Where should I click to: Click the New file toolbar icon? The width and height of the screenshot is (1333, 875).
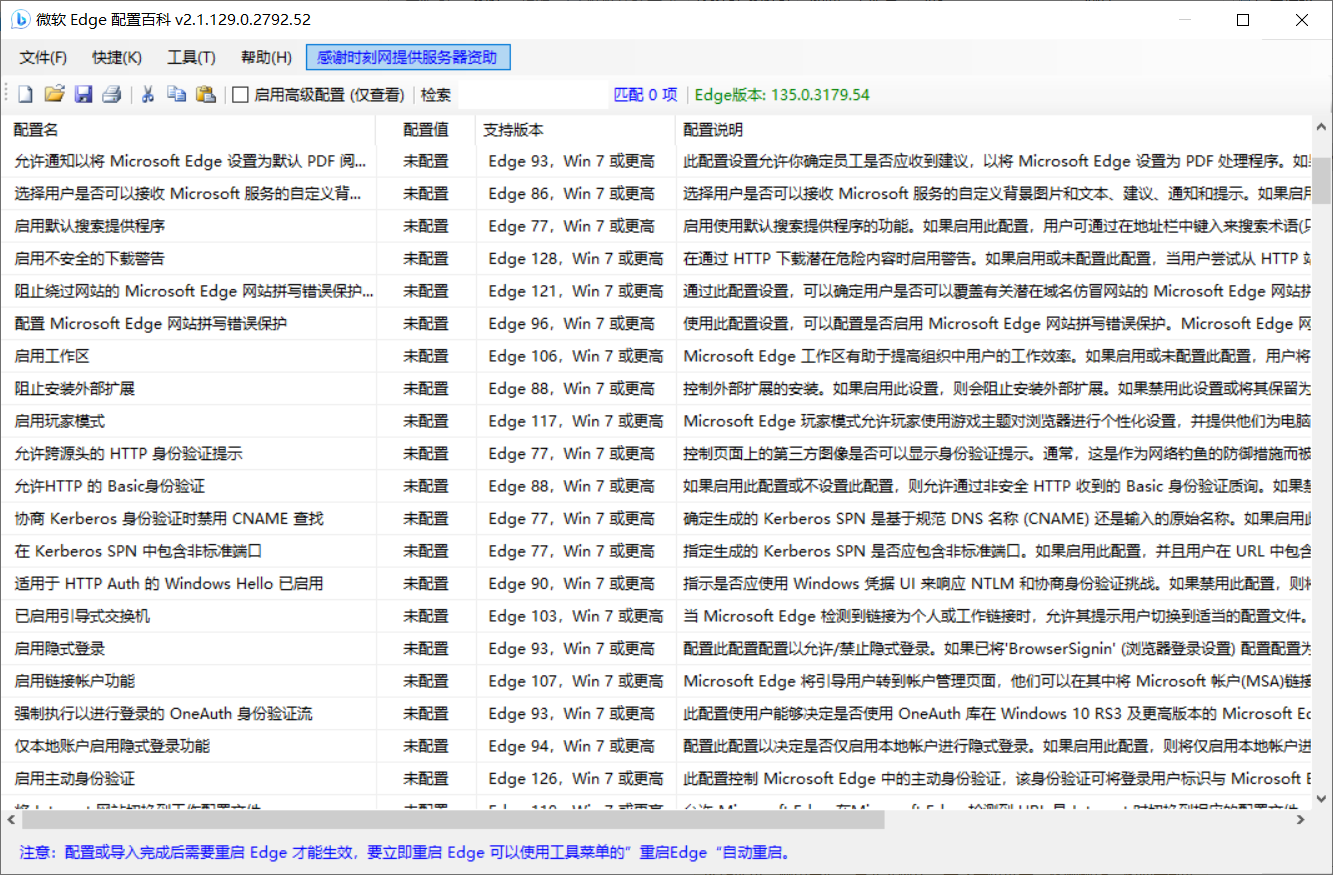(25, 94)
